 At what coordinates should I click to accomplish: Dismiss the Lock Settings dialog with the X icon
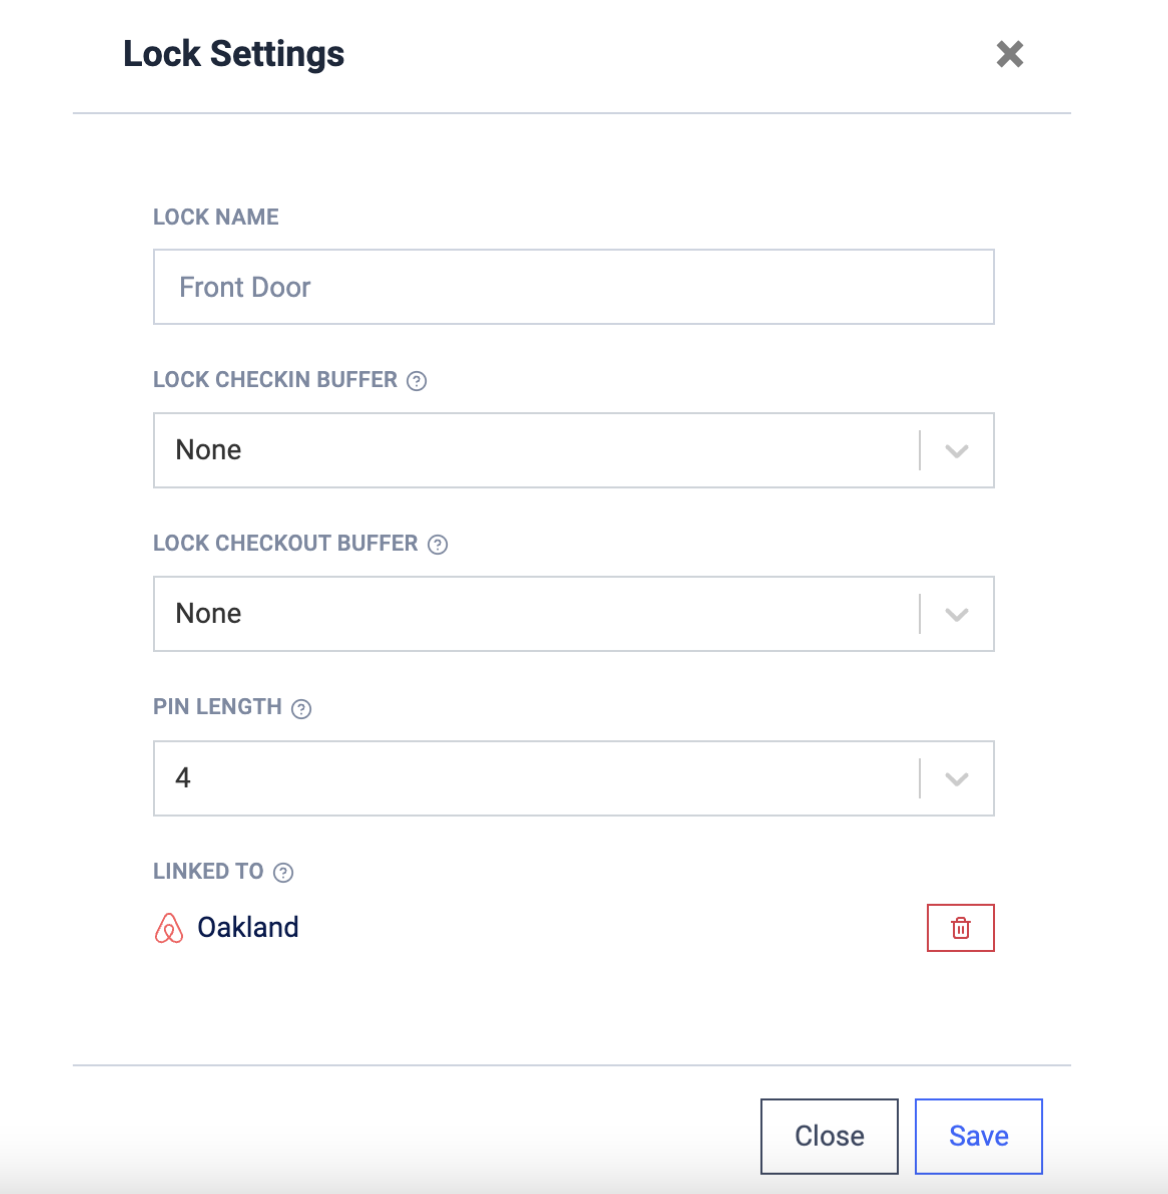tap(1010, 54)
